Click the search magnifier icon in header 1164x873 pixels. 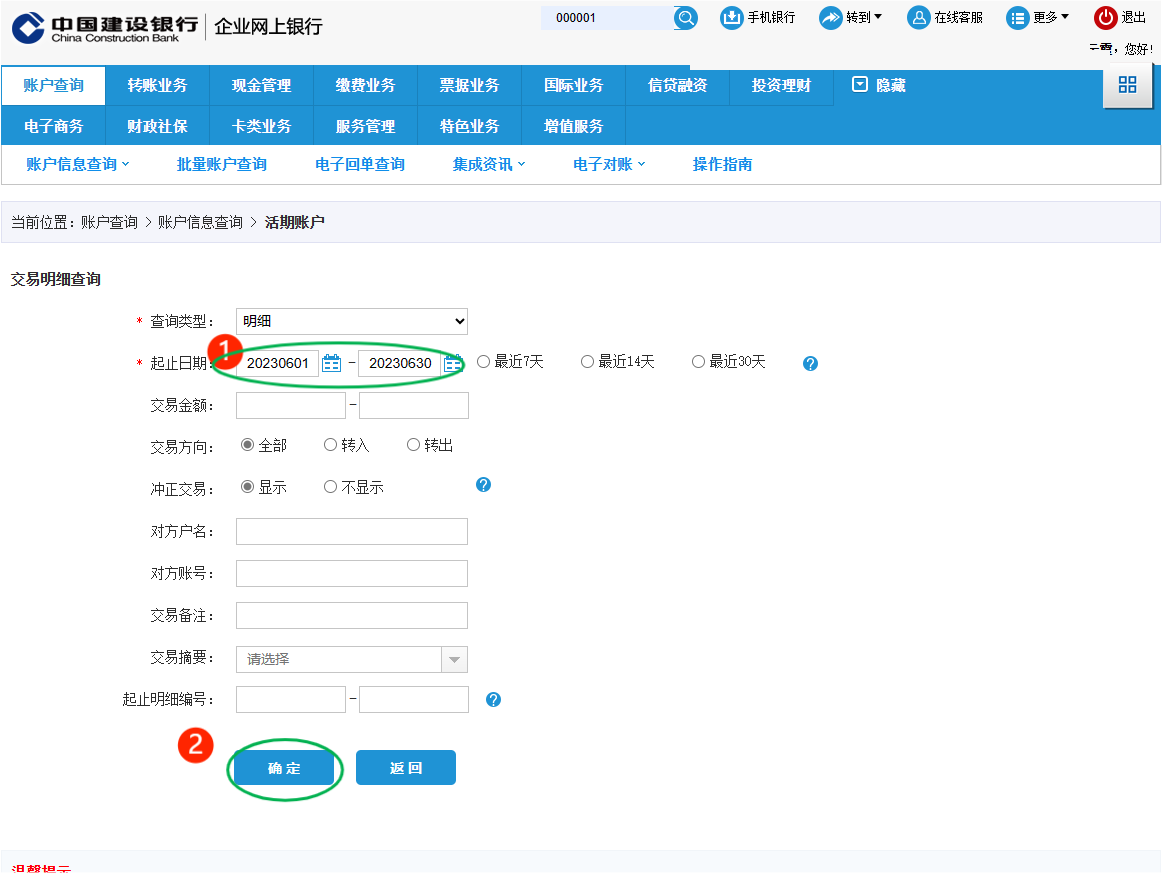[685, 18]
